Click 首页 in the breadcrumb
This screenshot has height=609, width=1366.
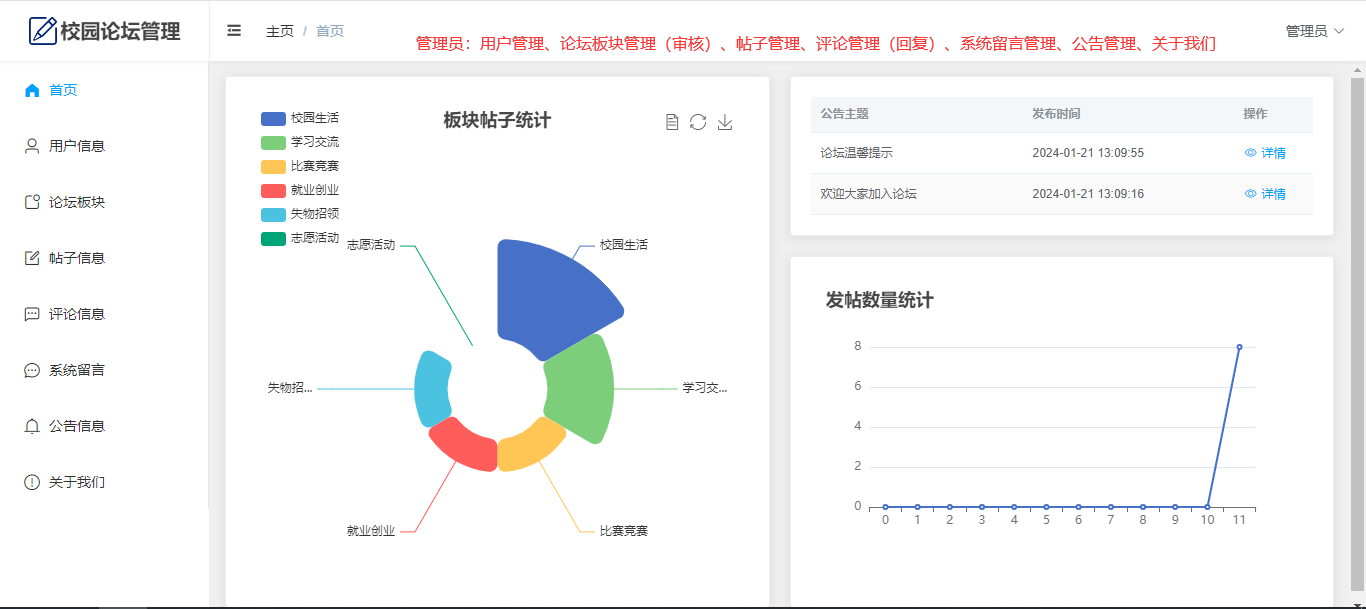click(x=330, y=31)
